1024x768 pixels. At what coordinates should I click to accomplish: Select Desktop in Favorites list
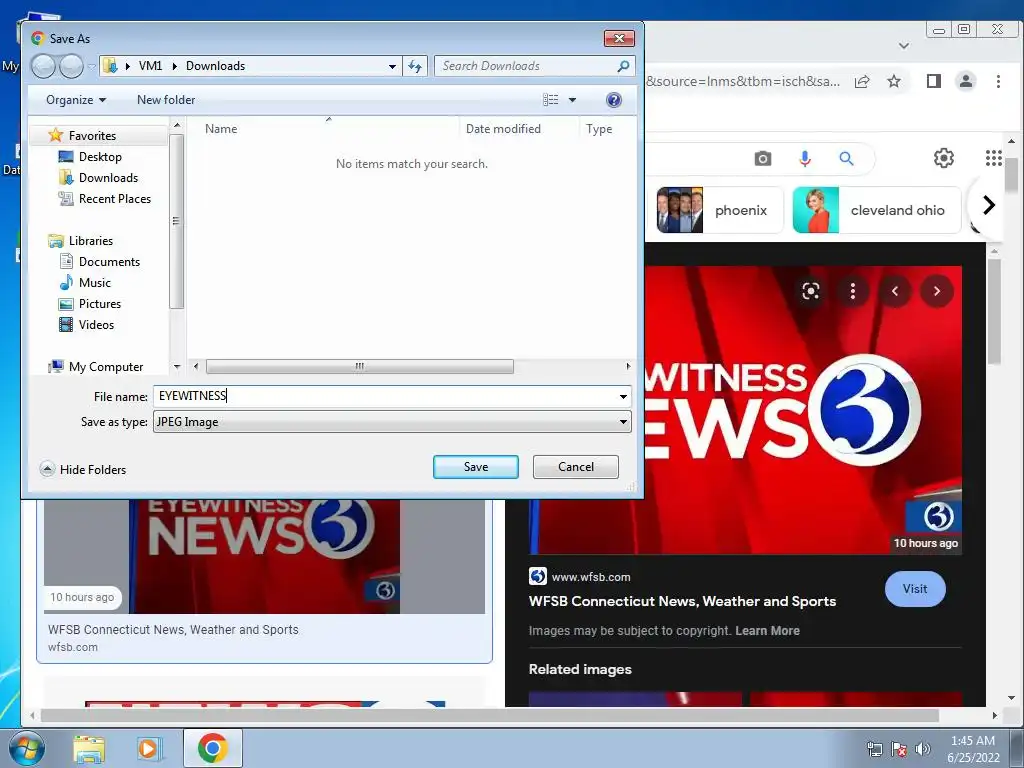tap(100, 157)
